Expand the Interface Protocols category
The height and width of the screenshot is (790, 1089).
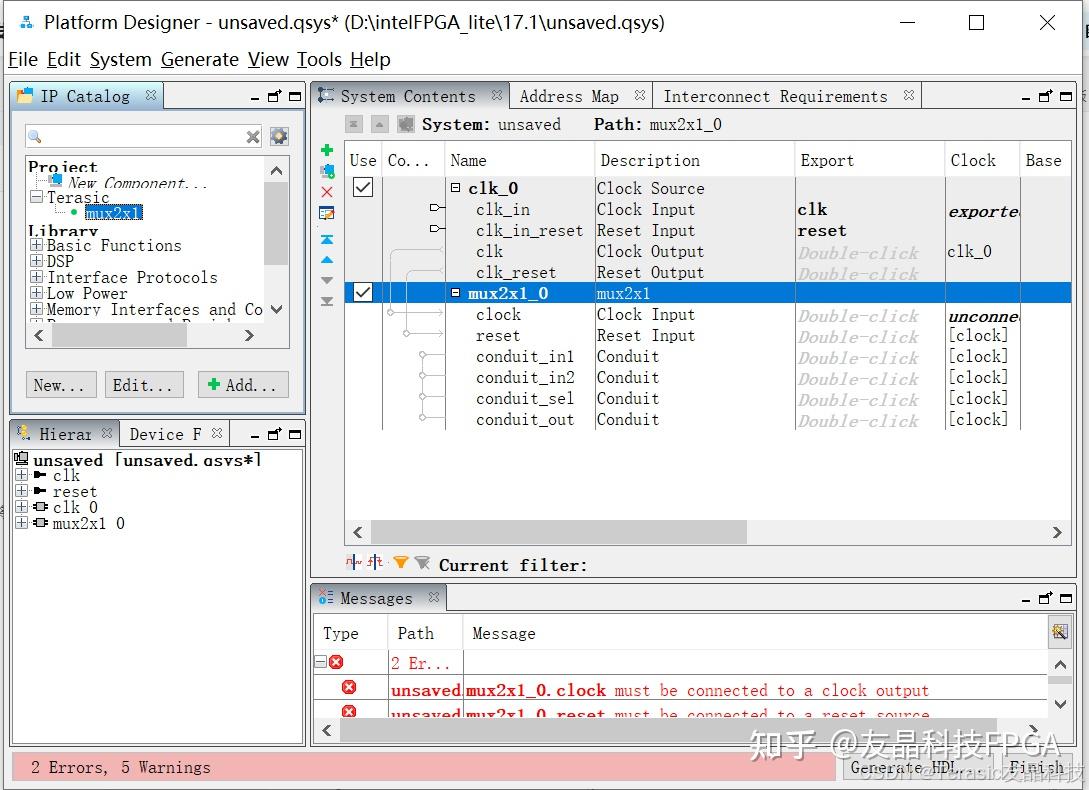tap(37, 277)
